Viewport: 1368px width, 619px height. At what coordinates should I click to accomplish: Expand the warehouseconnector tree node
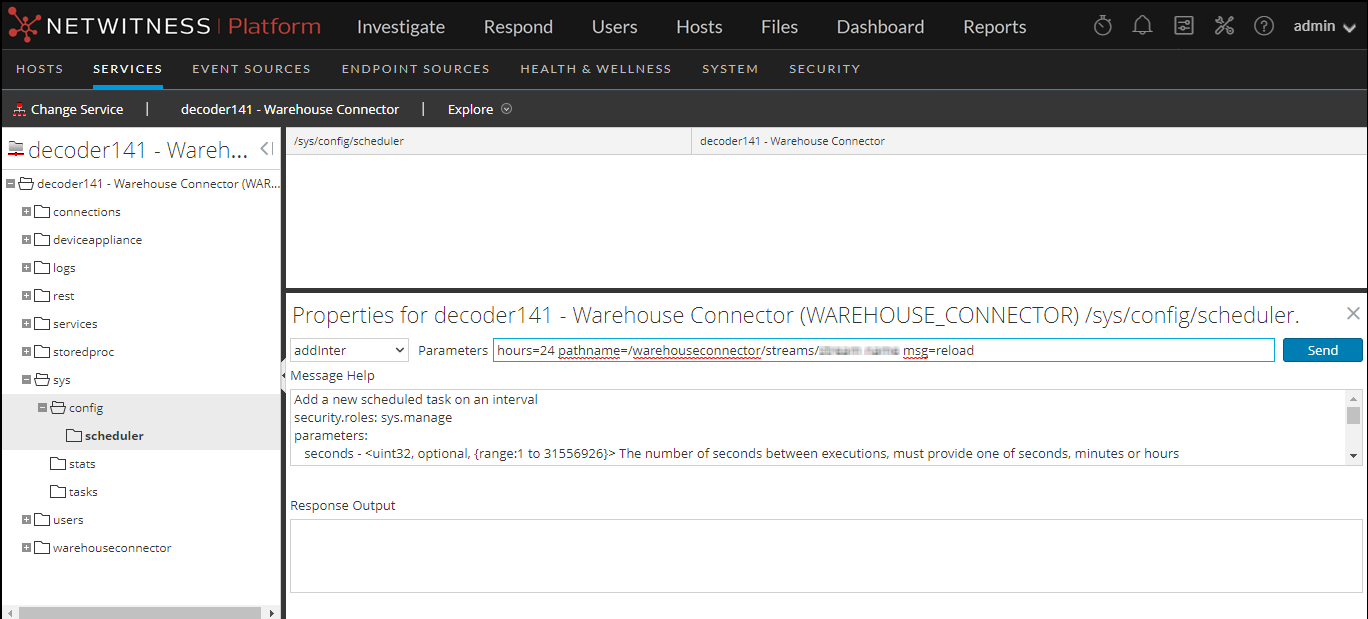point(27,548)
